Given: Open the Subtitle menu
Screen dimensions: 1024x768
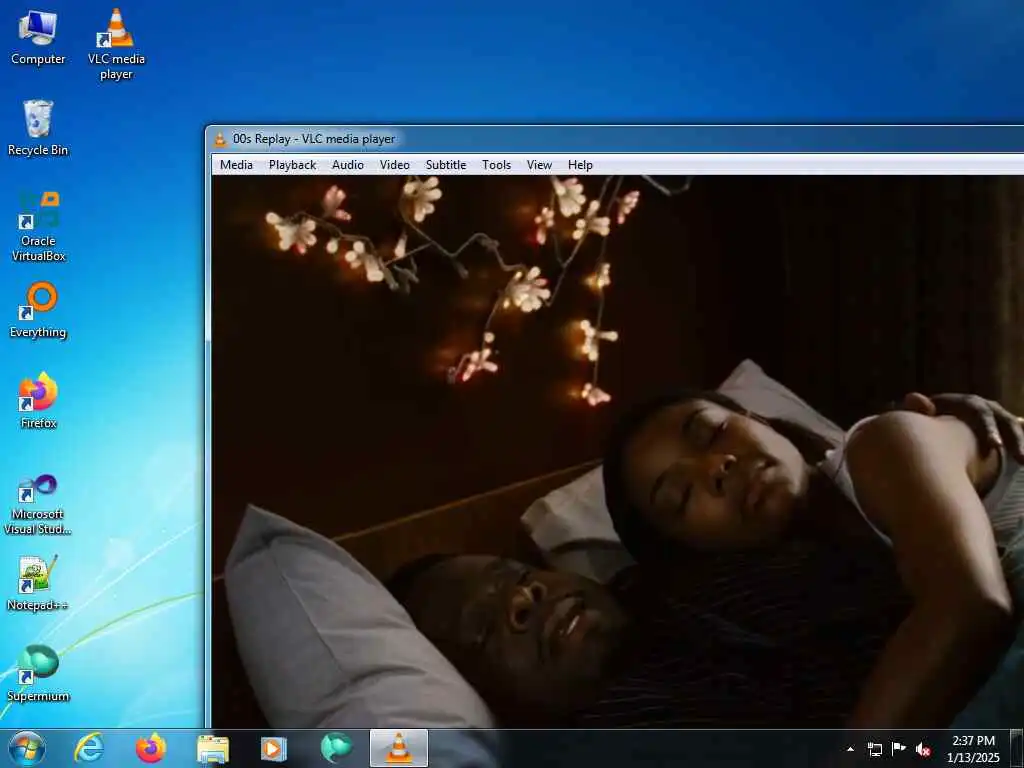Looking at the screenshot, I should pos(445,165).
